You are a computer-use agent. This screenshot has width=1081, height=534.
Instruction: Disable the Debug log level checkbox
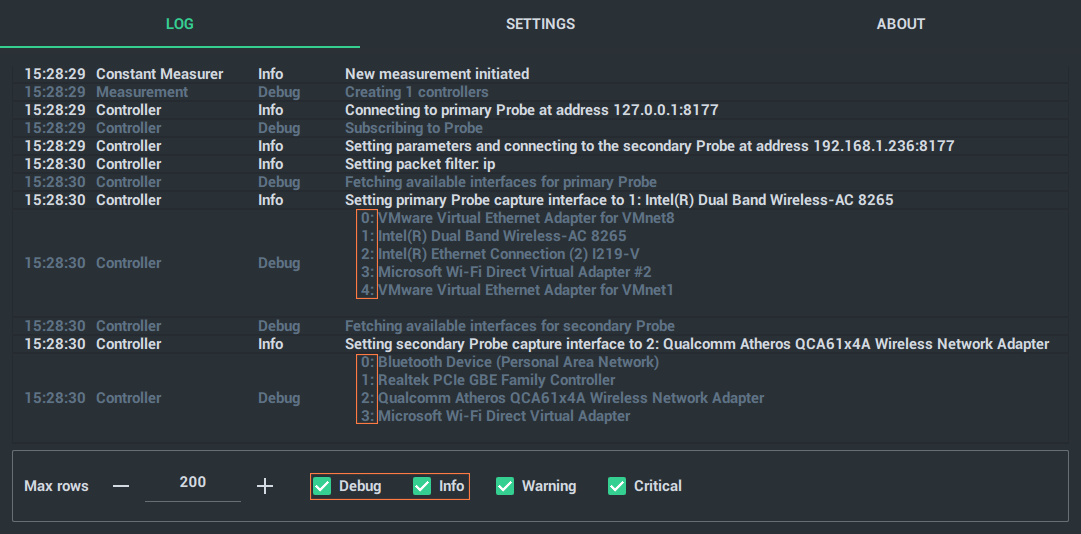click(322, 486)
